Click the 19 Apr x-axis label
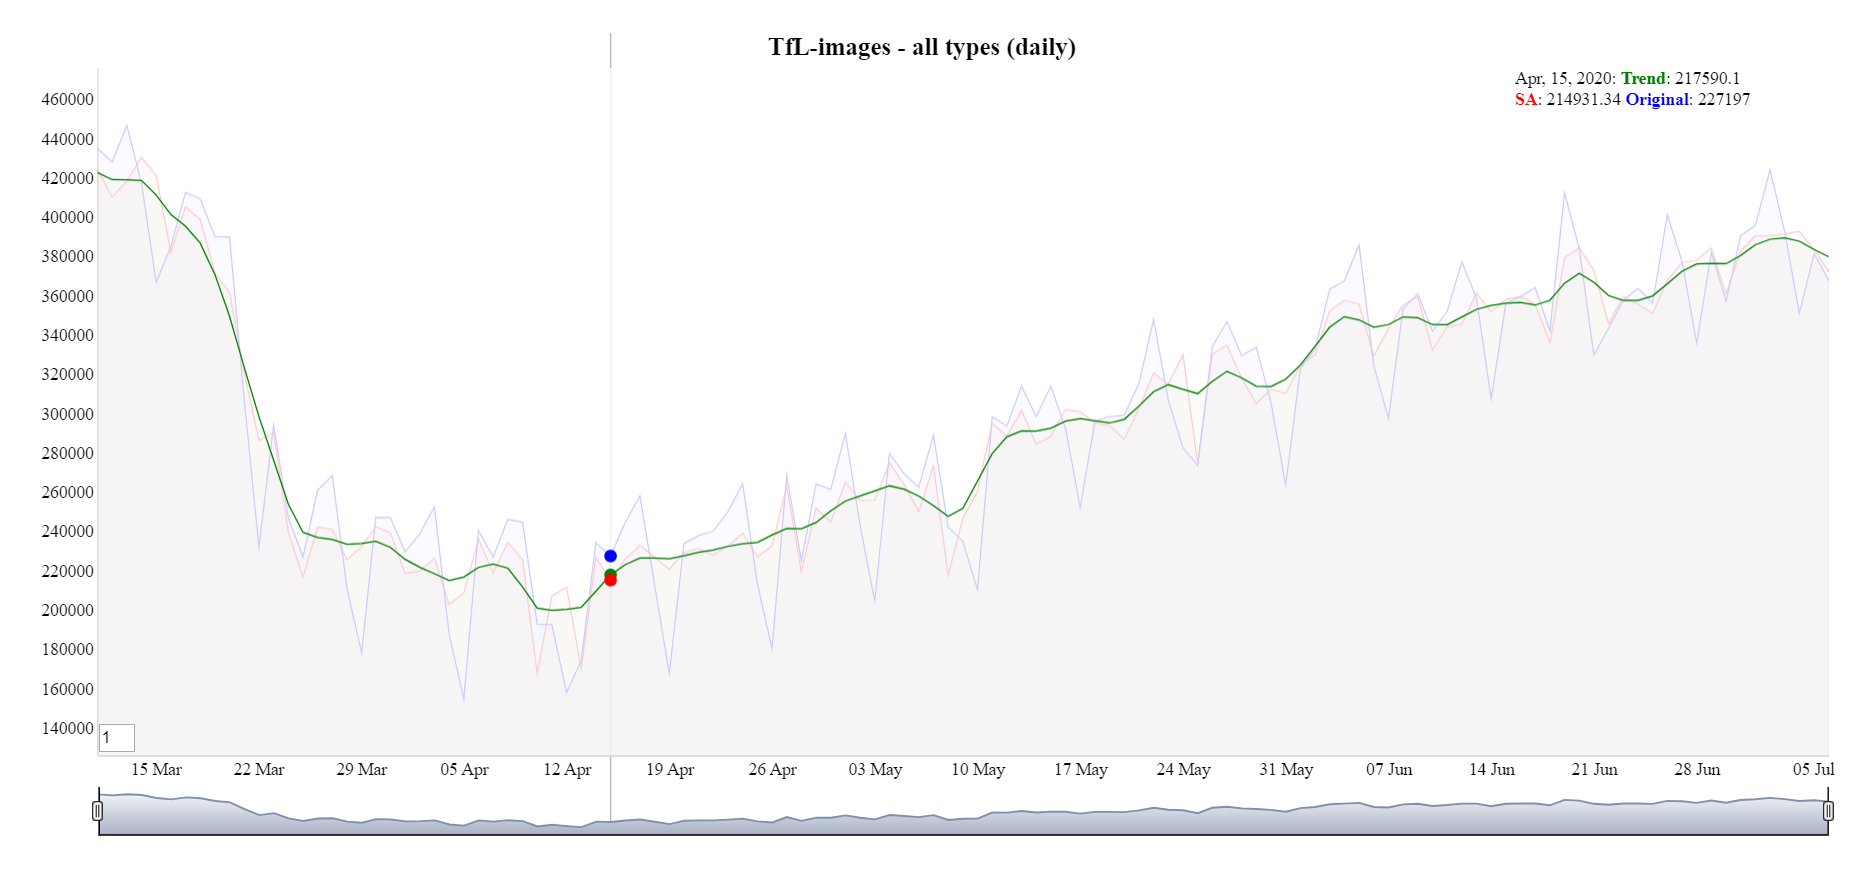Screen dimensions: 1858x873 point(670,769)
